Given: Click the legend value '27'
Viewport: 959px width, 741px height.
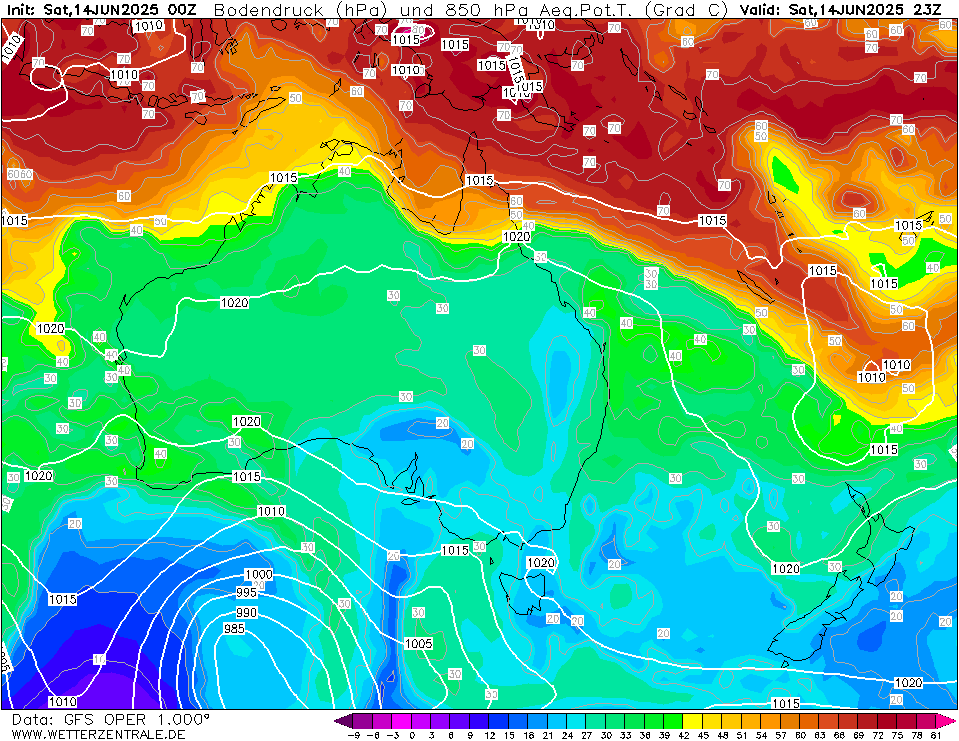Looking at the screenshot, I should tap(586, 735).
